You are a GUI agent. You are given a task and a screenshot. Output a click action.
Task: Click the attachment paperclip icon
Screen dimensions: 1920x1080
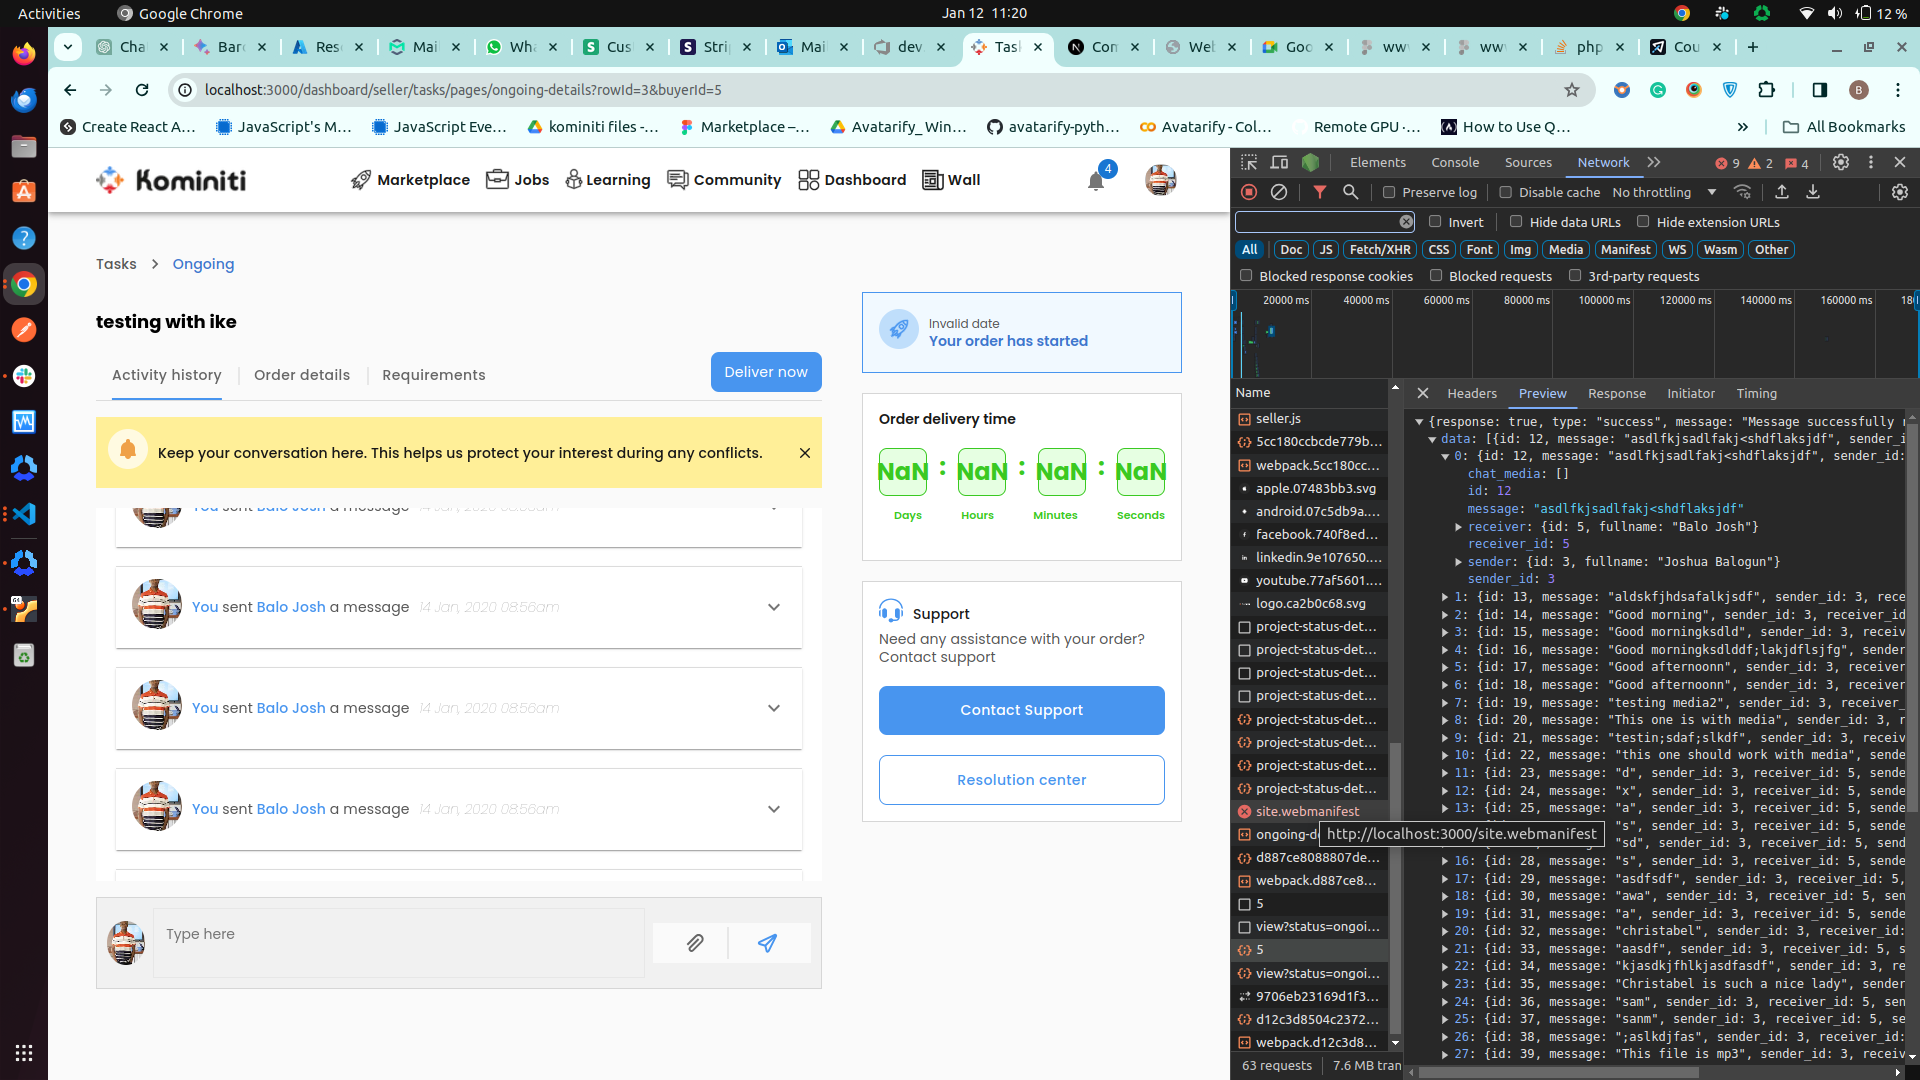tap(695, 943)
